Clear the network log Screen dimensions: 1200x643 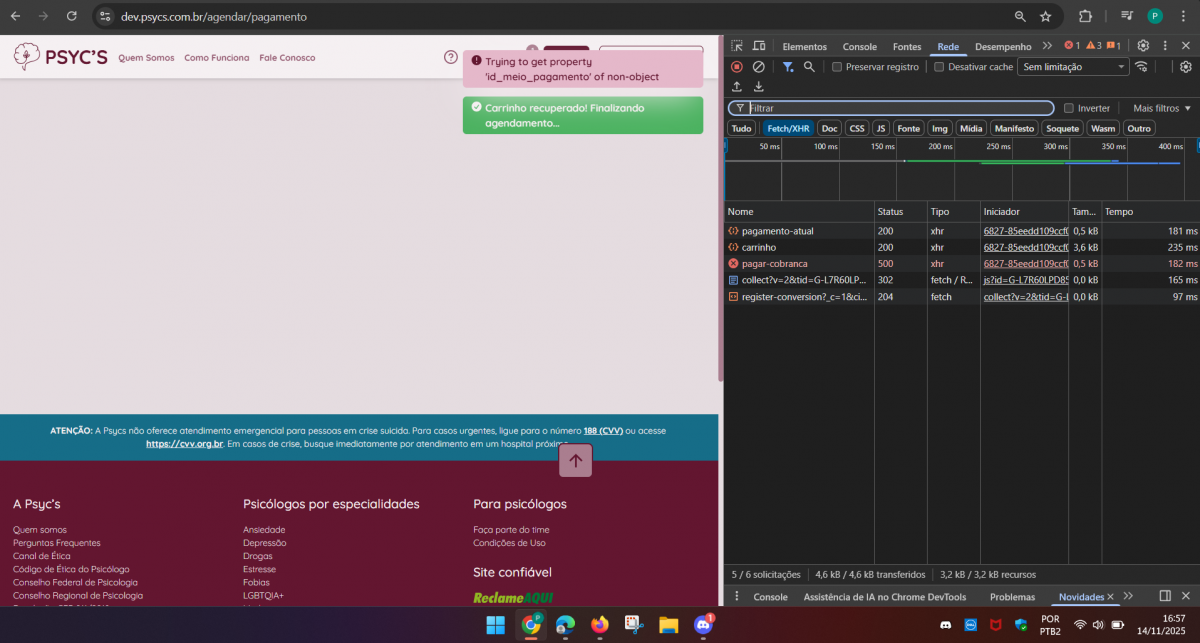click(759, 67)
